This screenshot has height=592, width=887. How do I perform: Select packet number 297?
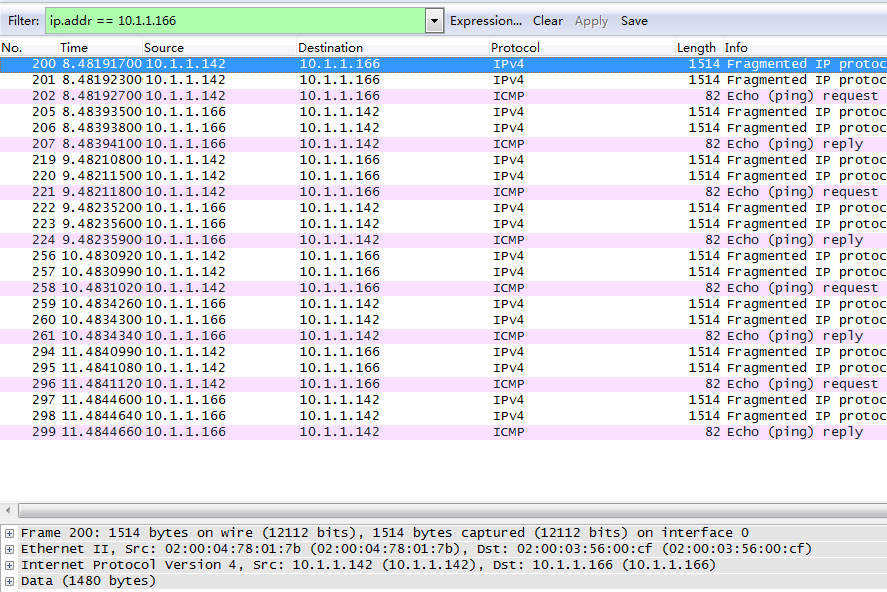point(444,400)
